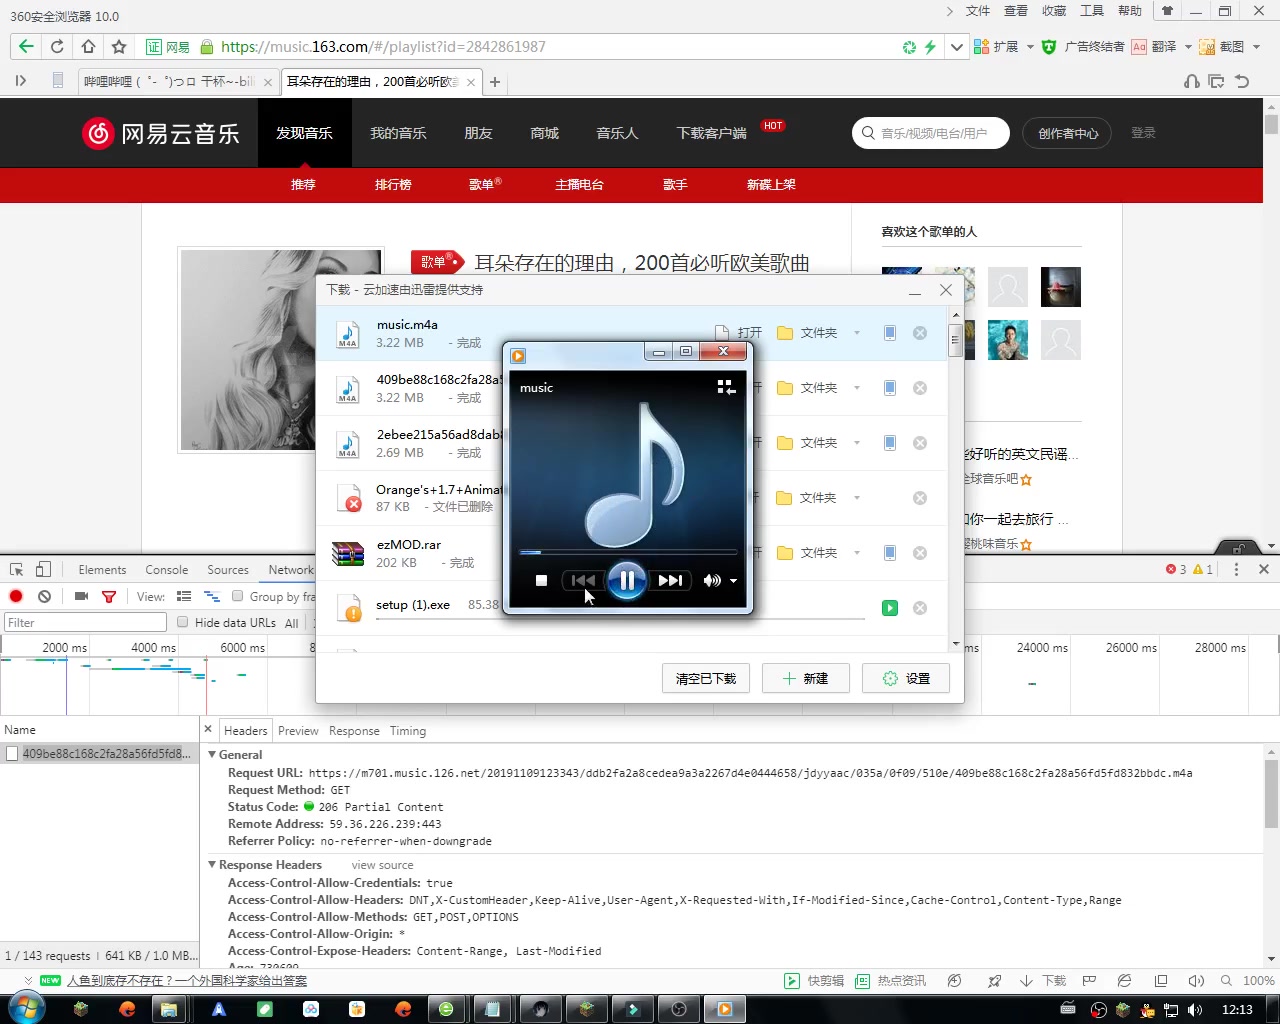1280x1024 pixels.
Task: Open volume dropdown arrow in player
Action: click(x=733, y=581)
